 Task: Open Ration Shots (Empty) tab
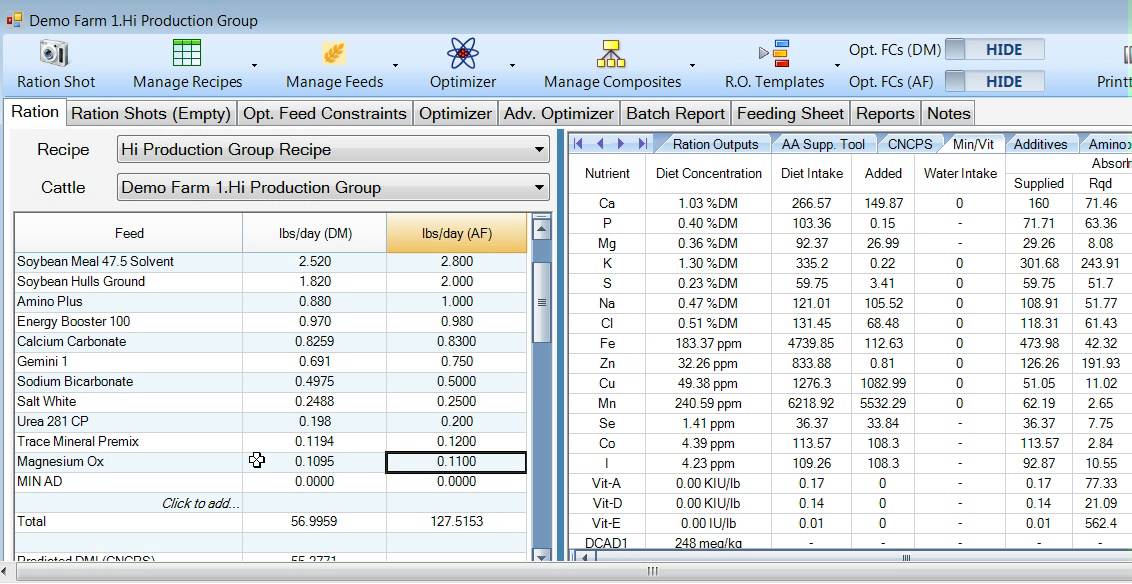coord(152,114)
